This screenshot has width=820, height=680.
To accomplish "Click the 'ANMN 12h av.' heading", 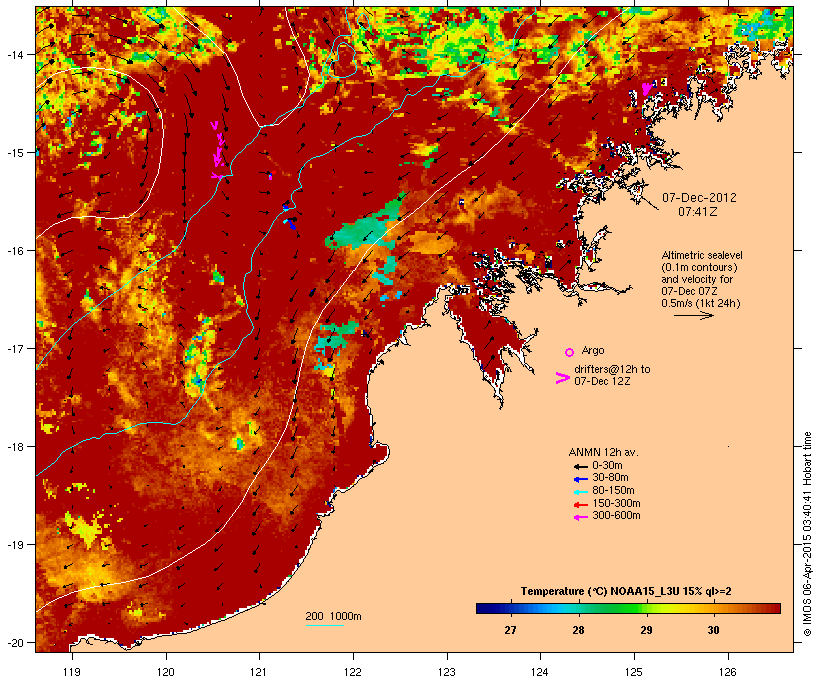I will tap(603, 452).
